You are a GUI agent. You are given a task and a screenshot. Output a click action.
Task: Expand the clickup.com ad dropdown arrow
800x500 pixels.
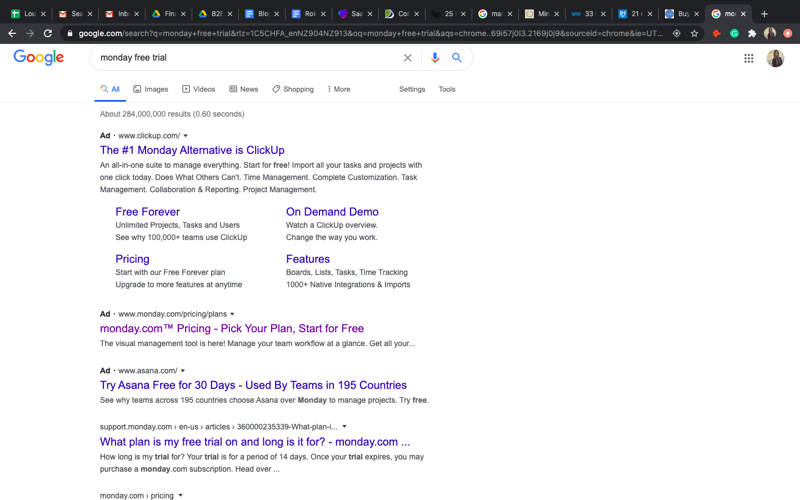click(186, 136)
